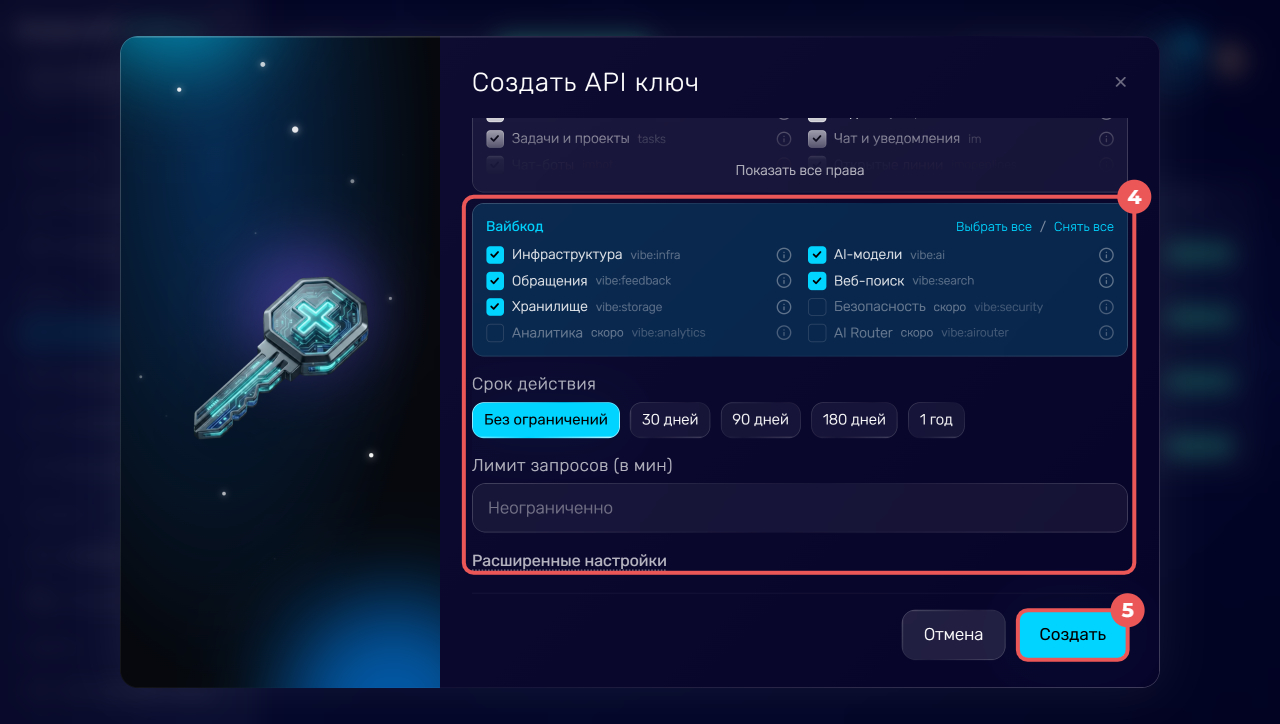
Task: Open info icon for Хранилище vibe:storage
Action: pyautogui.click(x=784, y=307)
